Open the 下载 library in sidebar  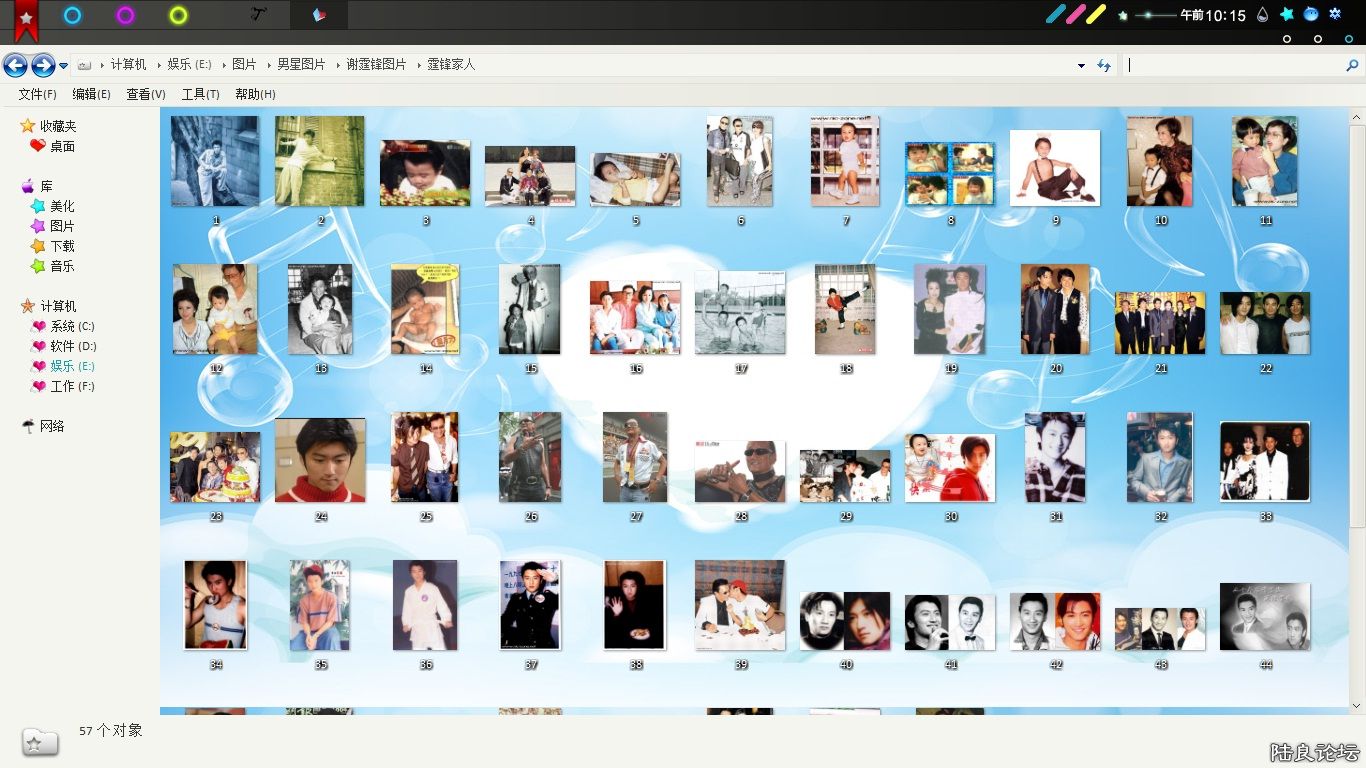tap(62, 246)
